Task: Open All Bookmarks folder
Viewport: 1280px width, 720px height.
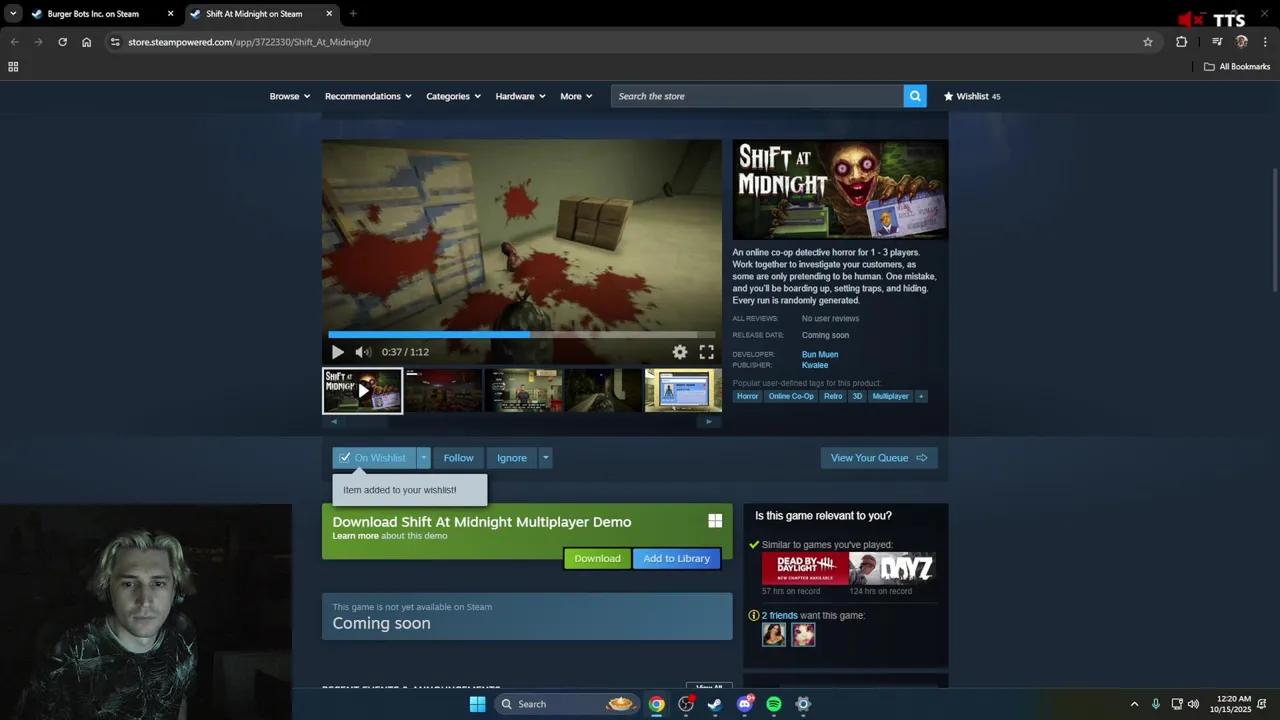Action: pos(1237,67)
